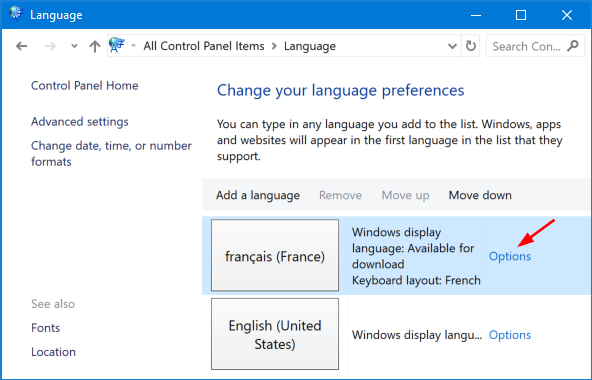Click the search magnifier icon

(x=573, y=46)
